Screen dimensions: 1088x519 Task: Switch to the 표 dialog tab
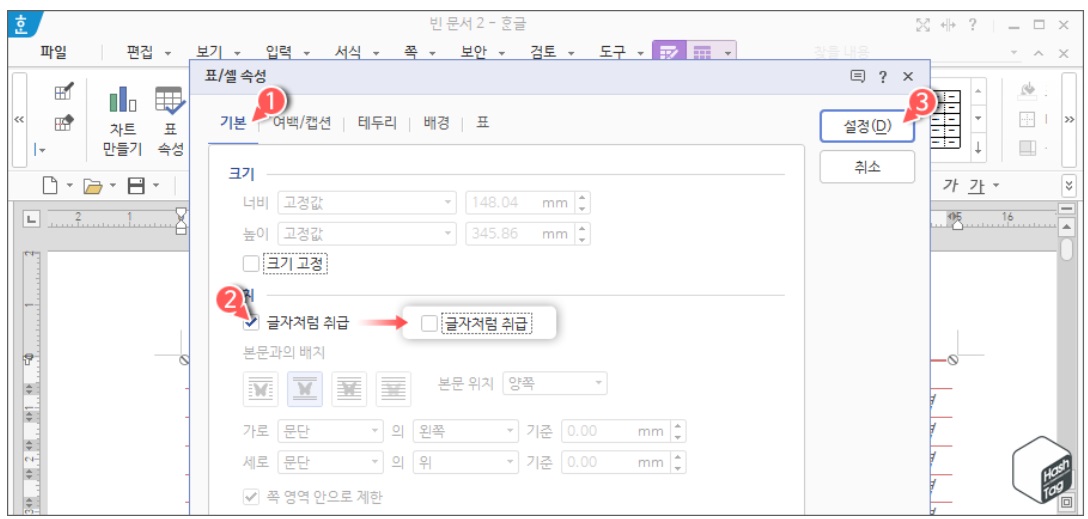482,124
